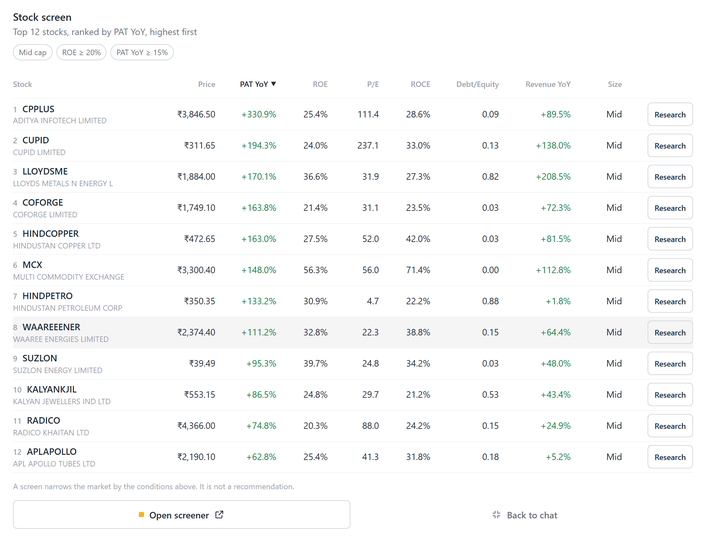
Task: Click the P/E value 237.1
Action: [x=368, y=145]
